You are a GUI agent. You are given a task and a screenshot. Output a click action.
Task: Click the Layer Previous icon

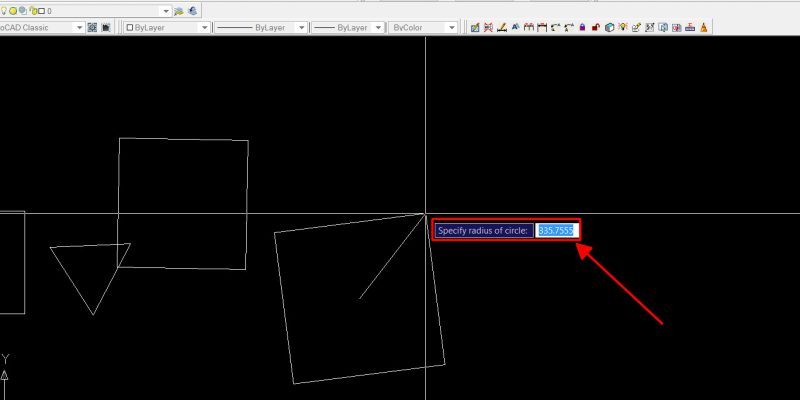pyautogui.click(x=178, y=10)
